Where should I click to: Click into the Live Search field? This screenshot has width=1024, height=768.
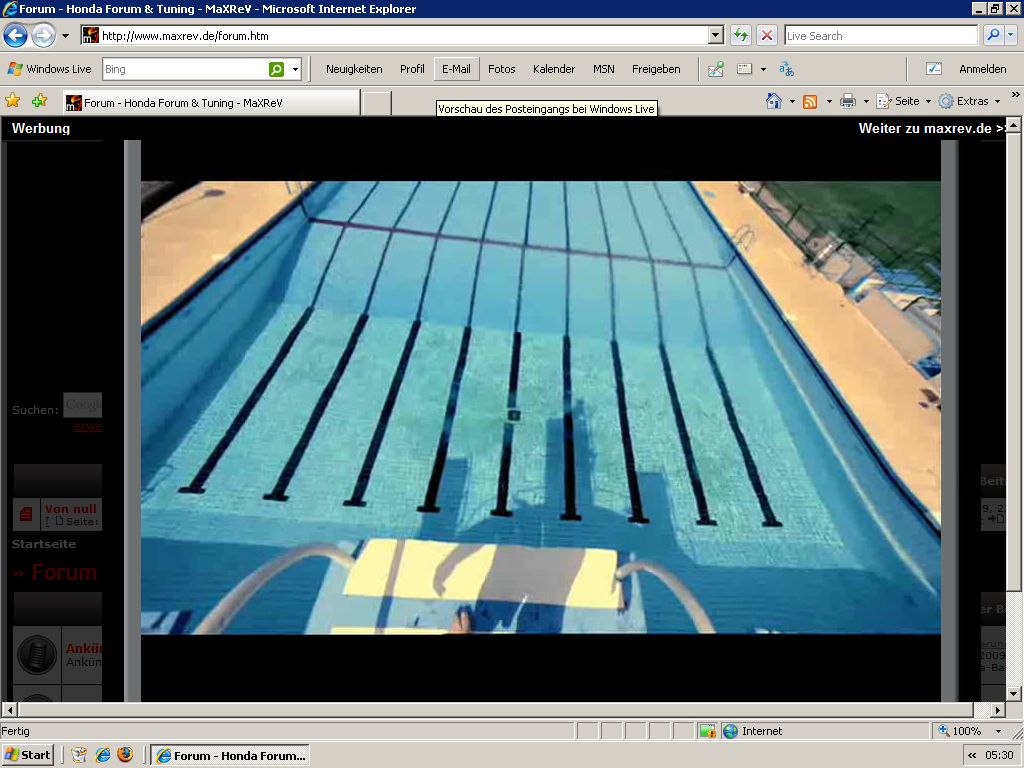880,35
